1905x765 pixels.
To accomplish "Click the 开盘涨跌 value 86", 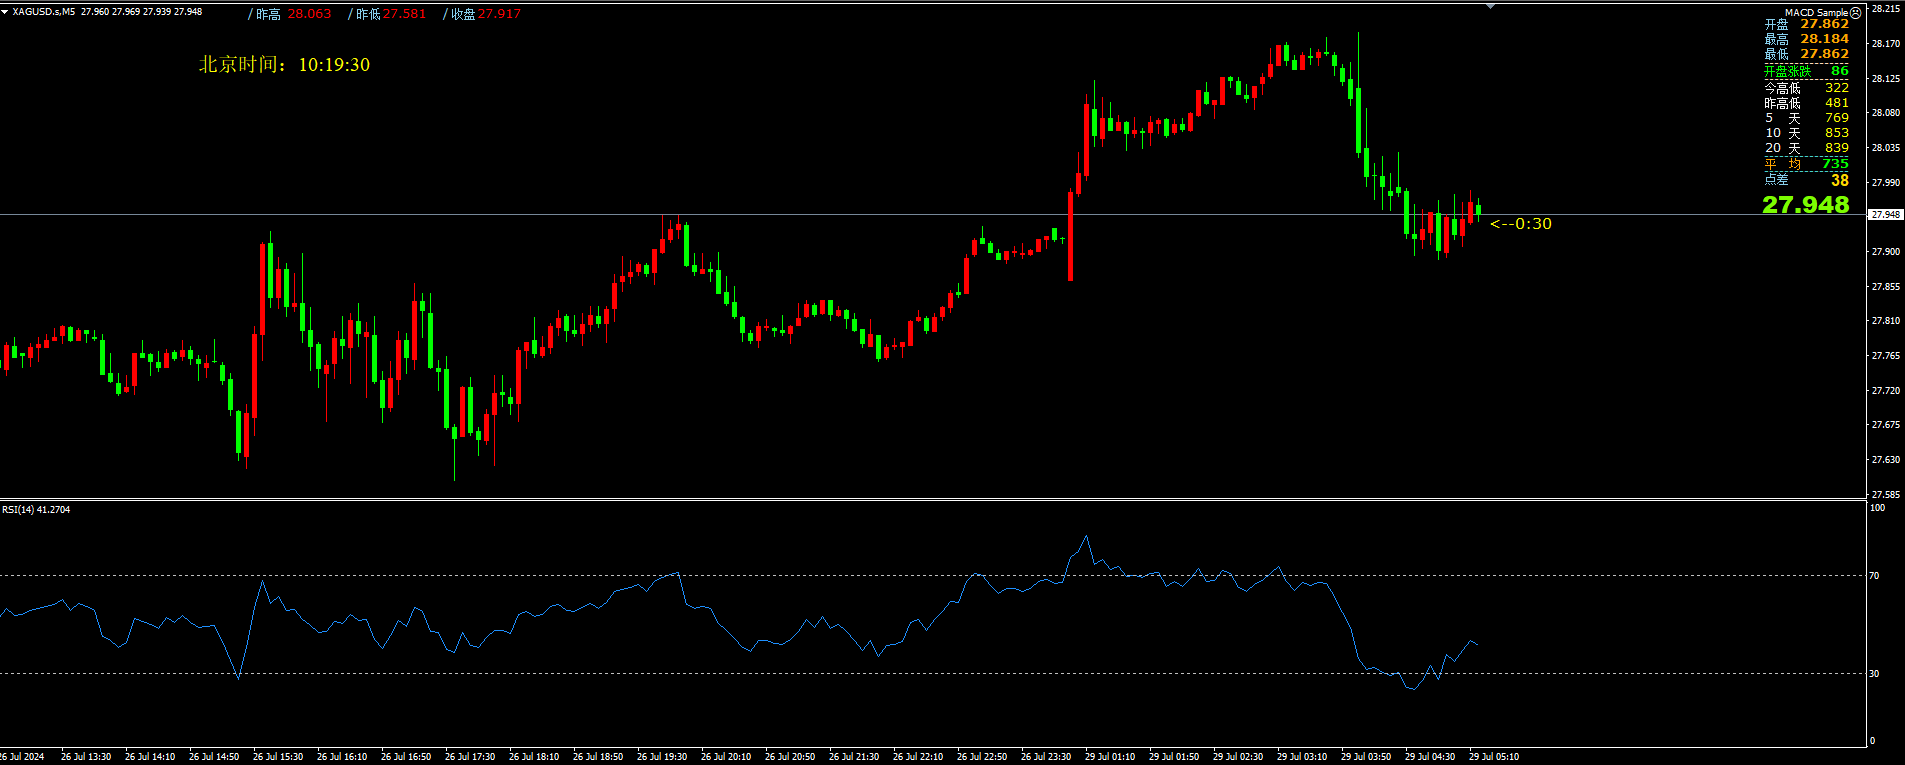I will [x=1839, y=71].
